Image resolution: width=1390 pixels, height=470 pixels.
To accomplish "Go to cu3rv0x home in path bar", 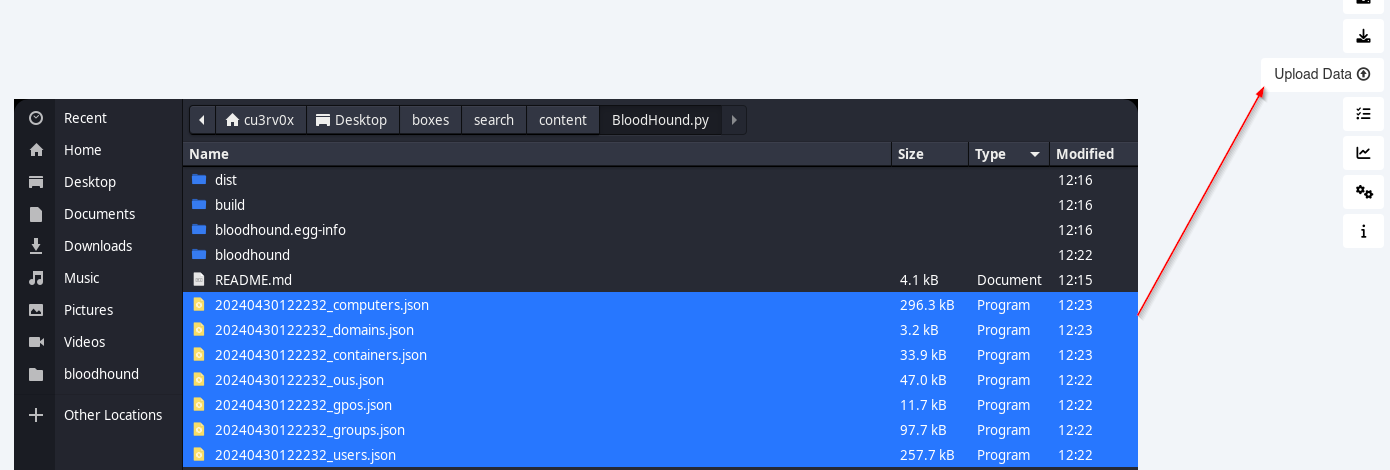I will (260, 120).
